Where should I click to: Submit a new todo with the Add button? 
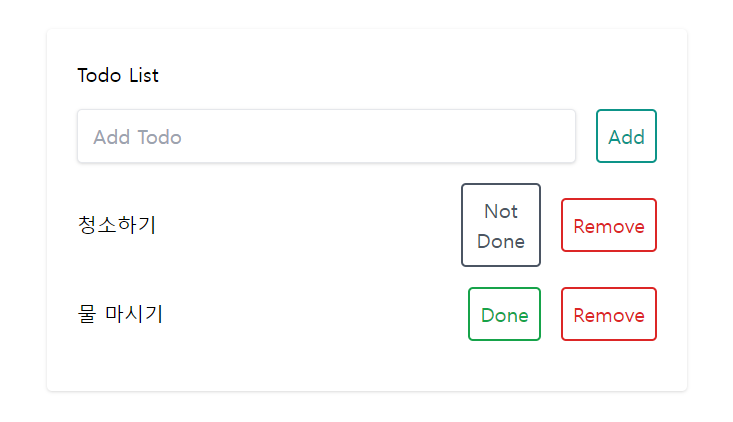626,136
